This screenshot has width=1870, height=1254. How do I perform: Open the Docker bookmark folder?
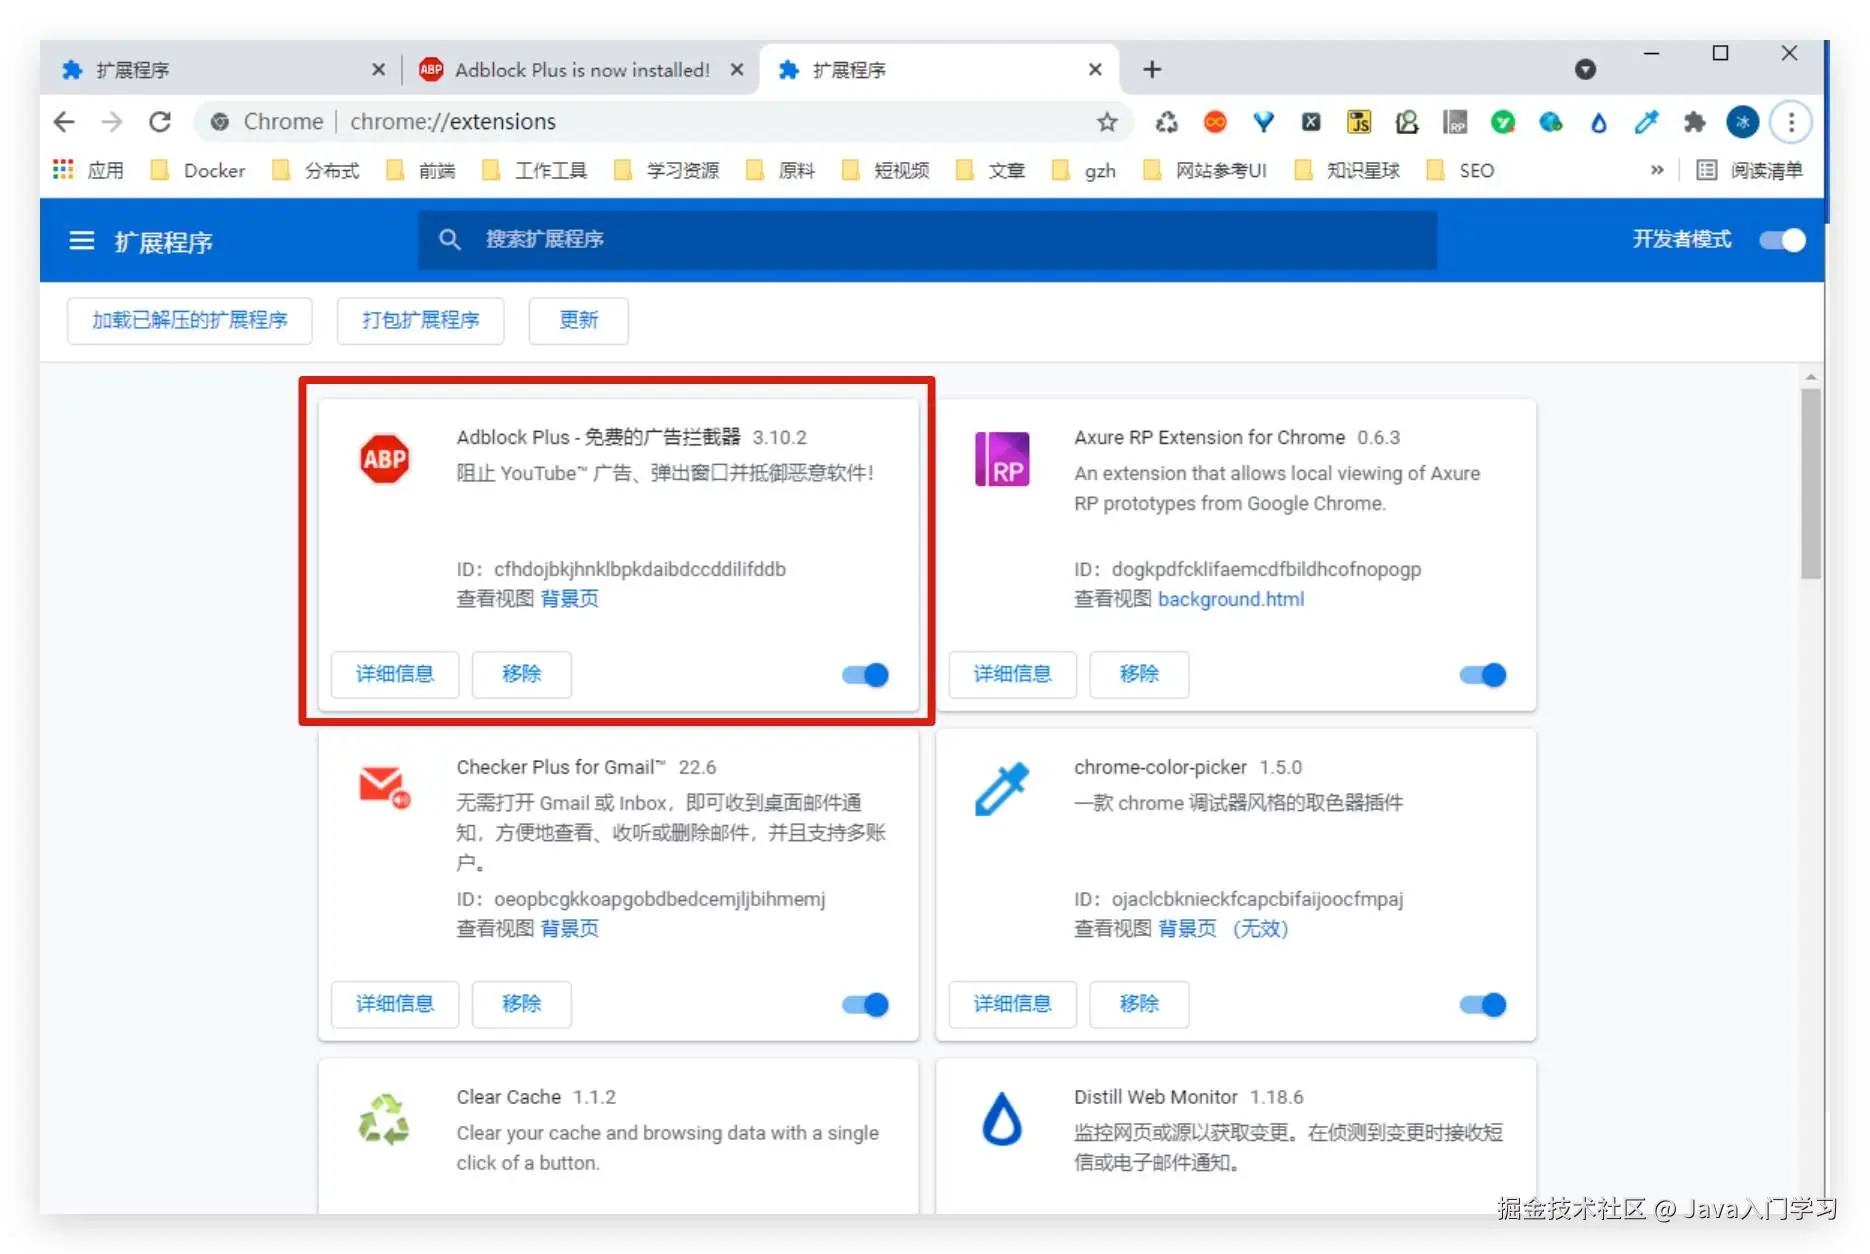coord(198,170)
